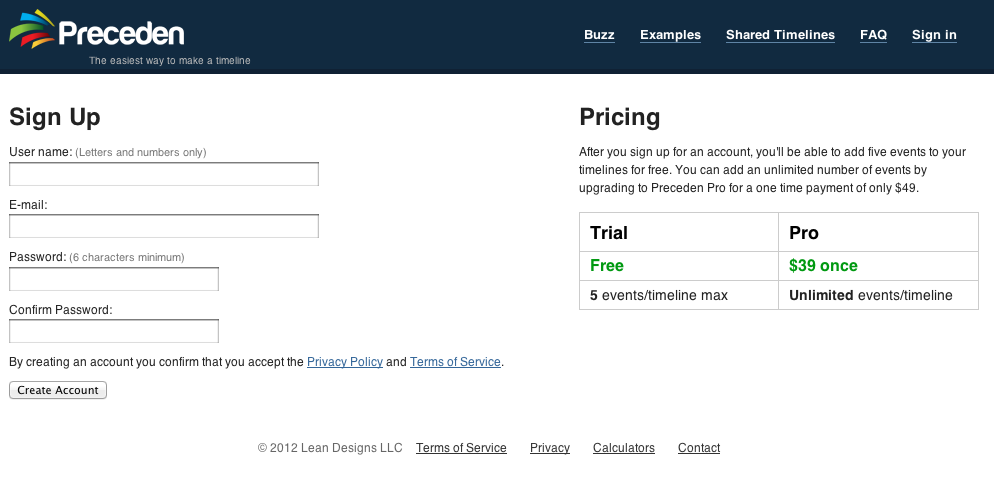Click the Sign in link
Viewport: 994px width, 491px height.
[x=934, y=35]
